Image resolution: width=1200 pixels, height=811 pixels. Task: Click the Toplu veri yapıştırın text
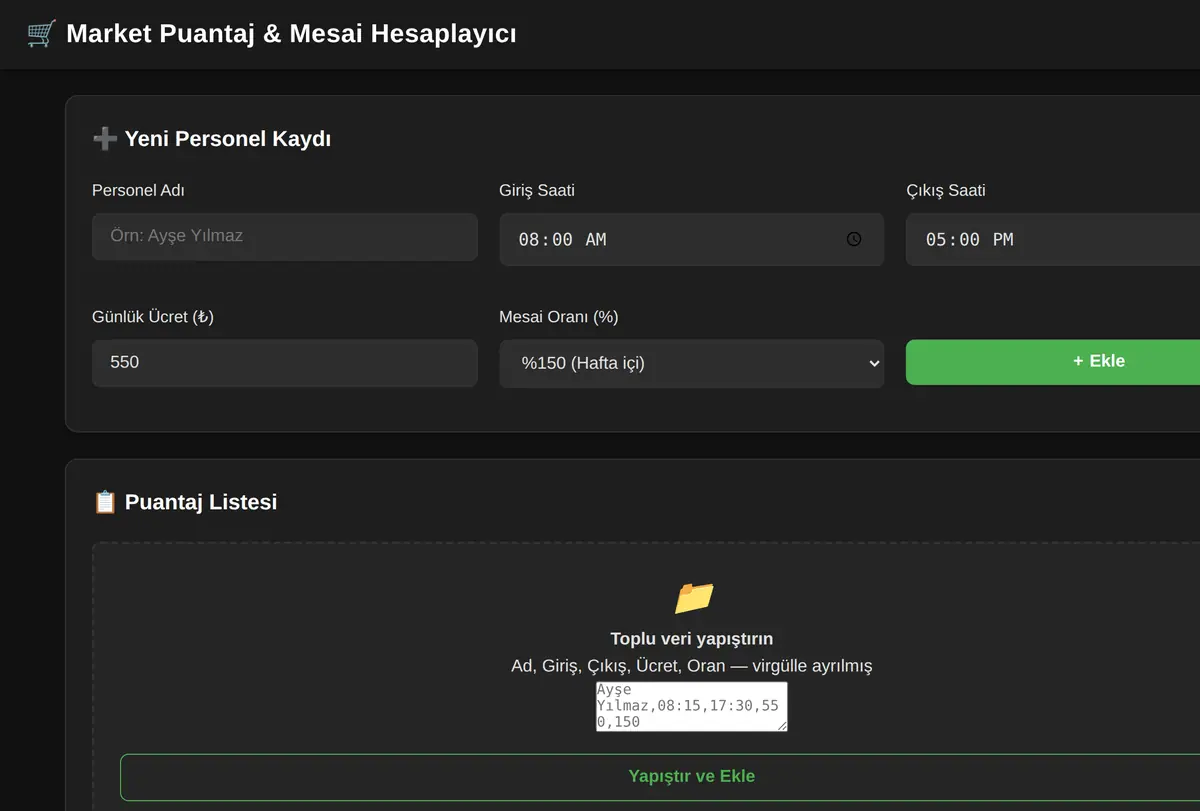tap(692, 639)
